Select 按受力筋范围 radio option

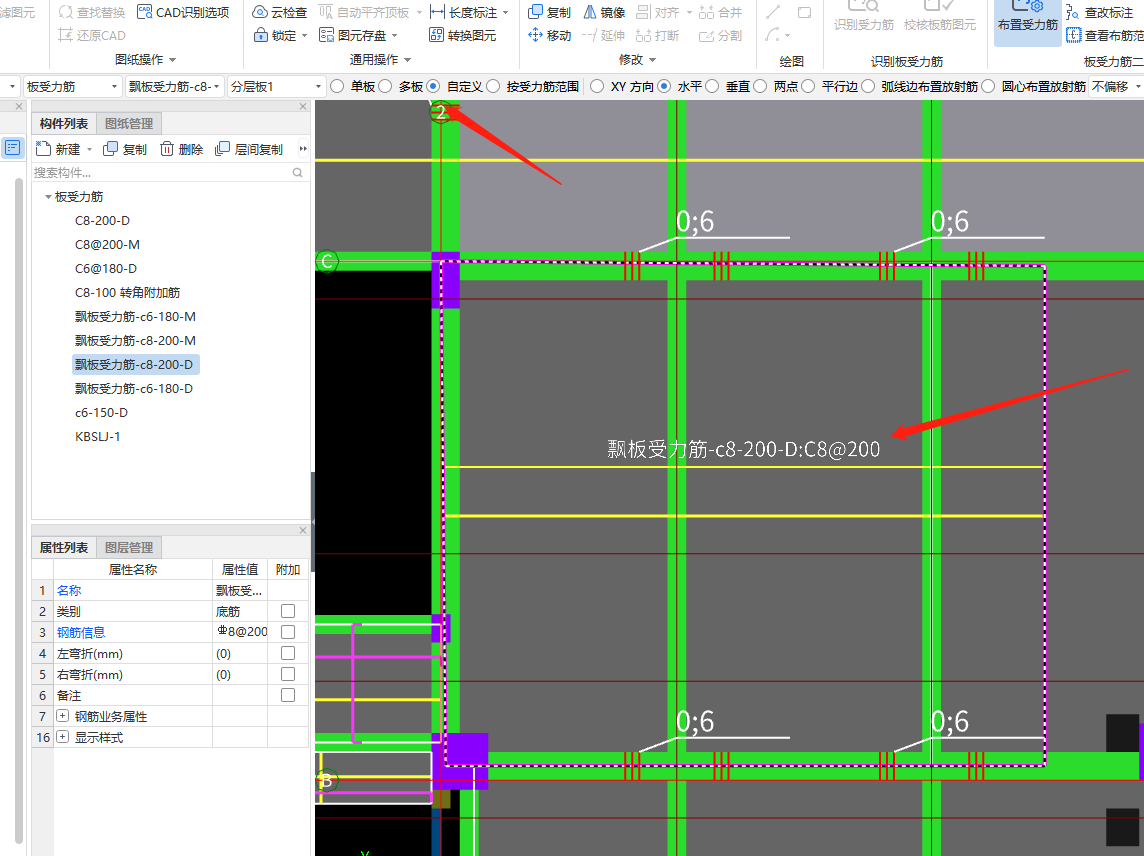point(493,86)
